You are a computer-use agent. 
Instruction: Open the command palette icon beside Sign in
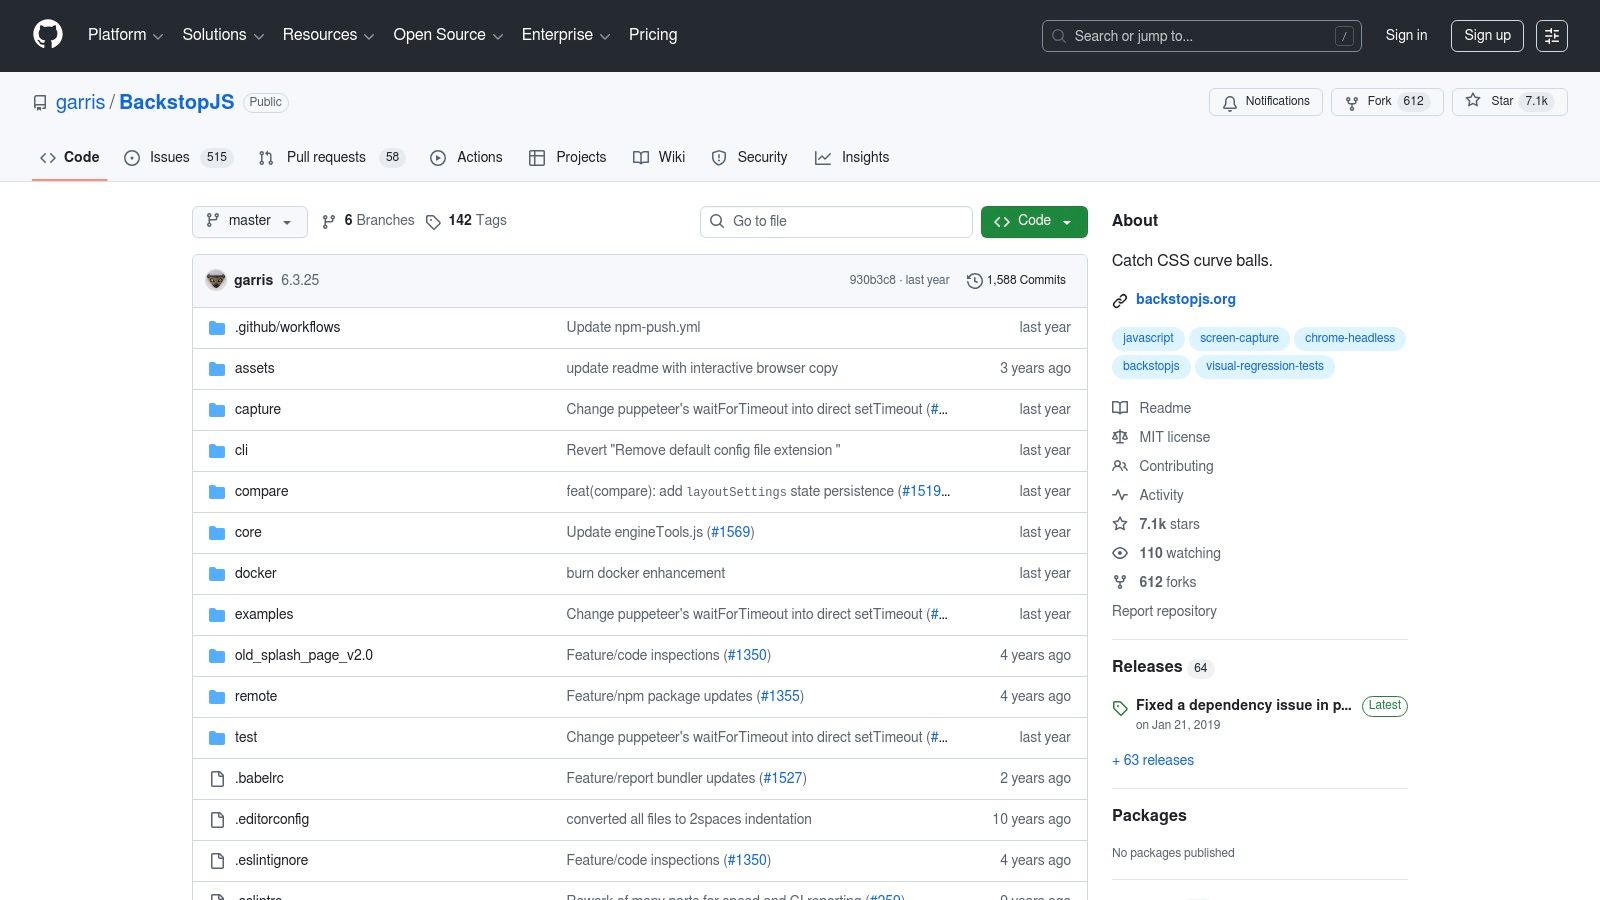click(x=1552, y=35)
